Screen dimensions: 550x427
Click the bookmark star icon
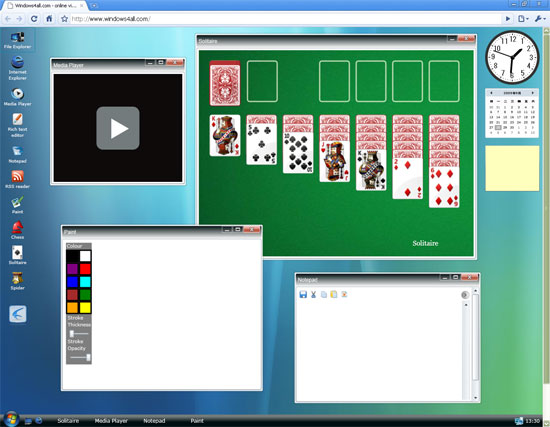[x=64, y=19]
